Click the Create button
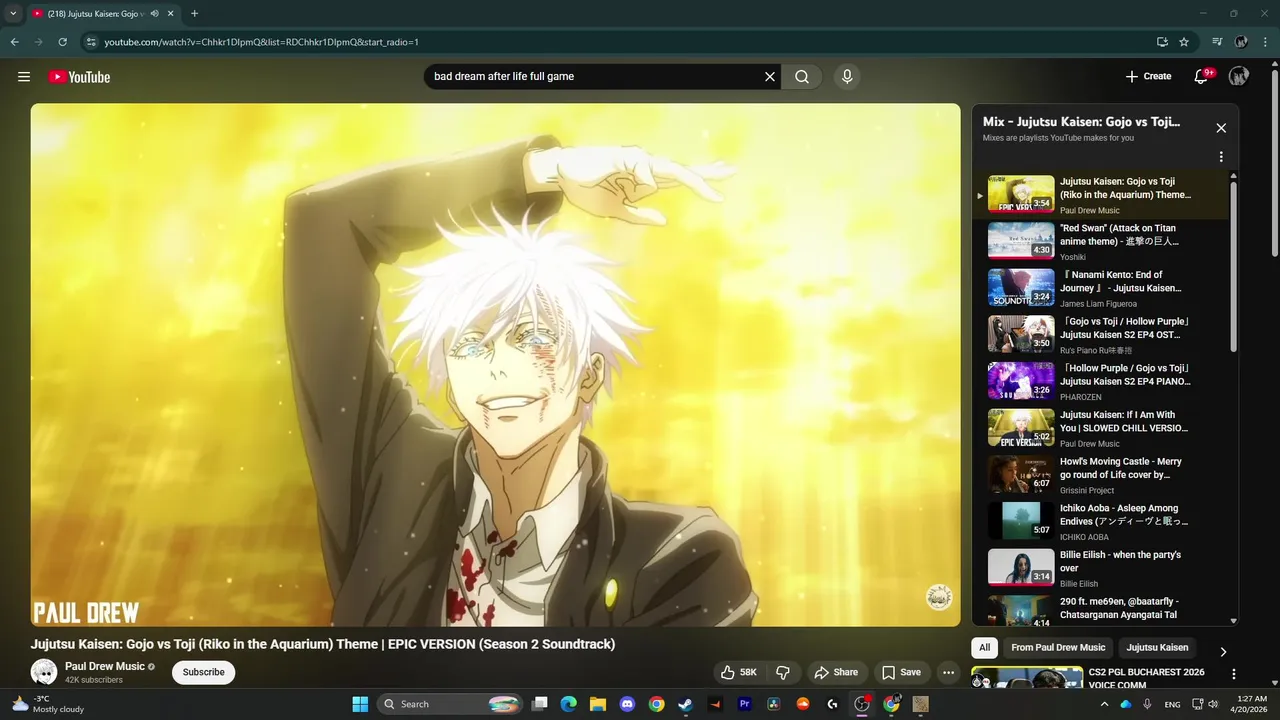Viewport: 1280px width, 720px height. [x=1148, y=77]
